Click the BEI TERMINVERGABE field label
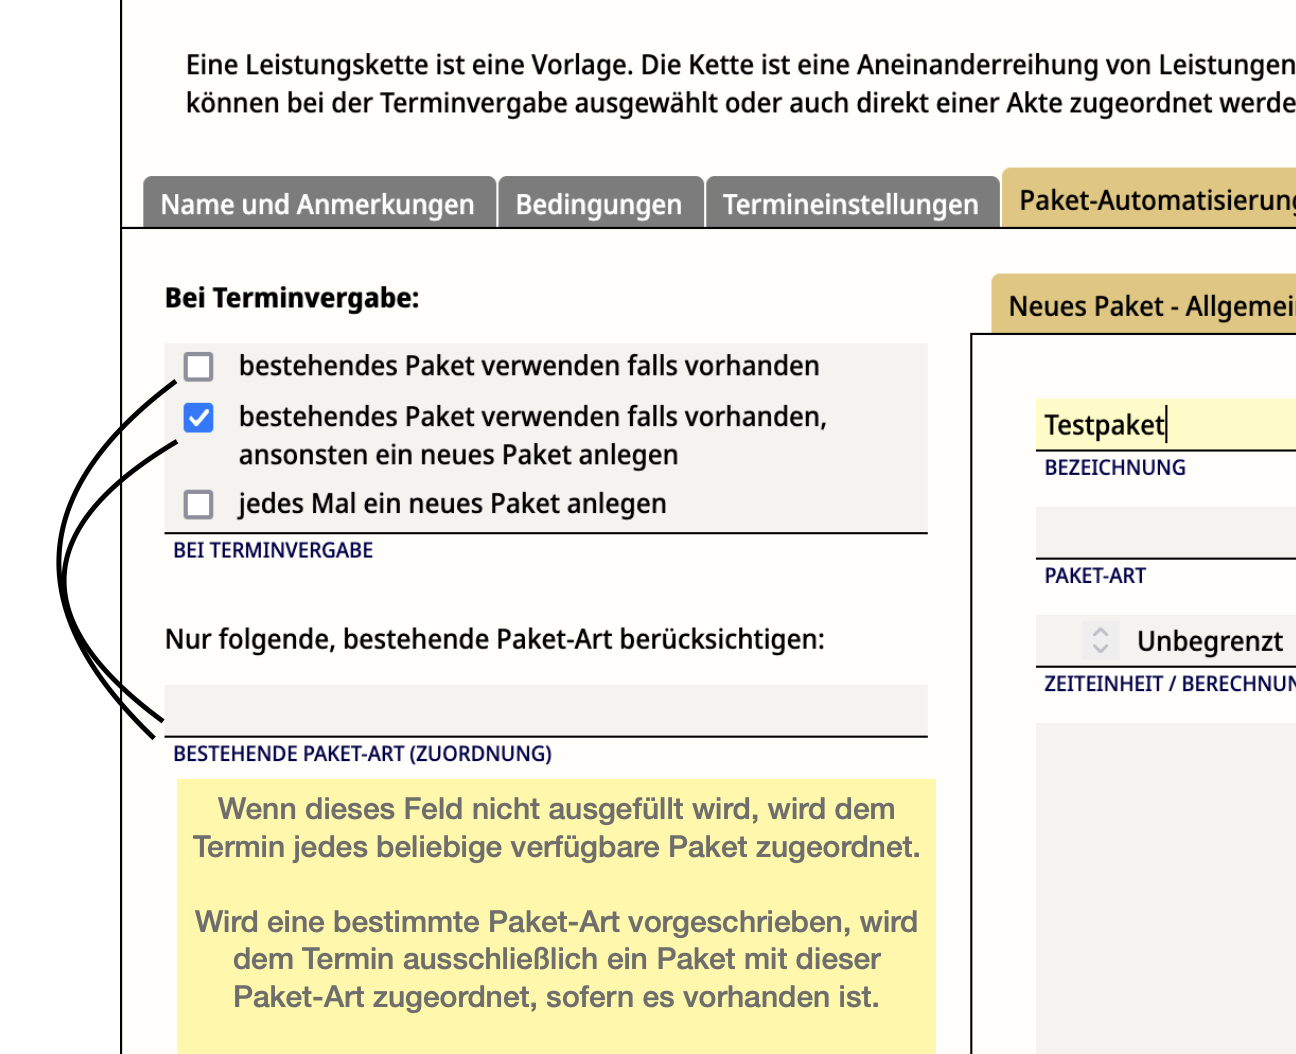The image size is (1296, 1054). pos(273,550)
